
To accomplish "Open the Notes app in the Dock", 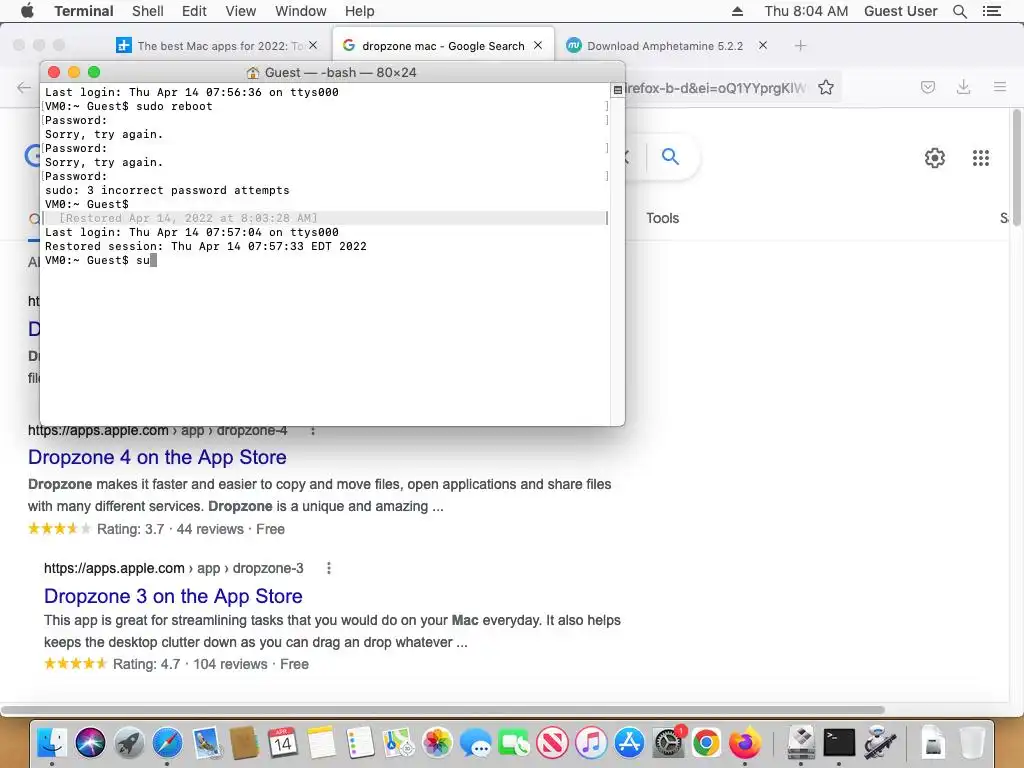I will [x=321, y=743].
